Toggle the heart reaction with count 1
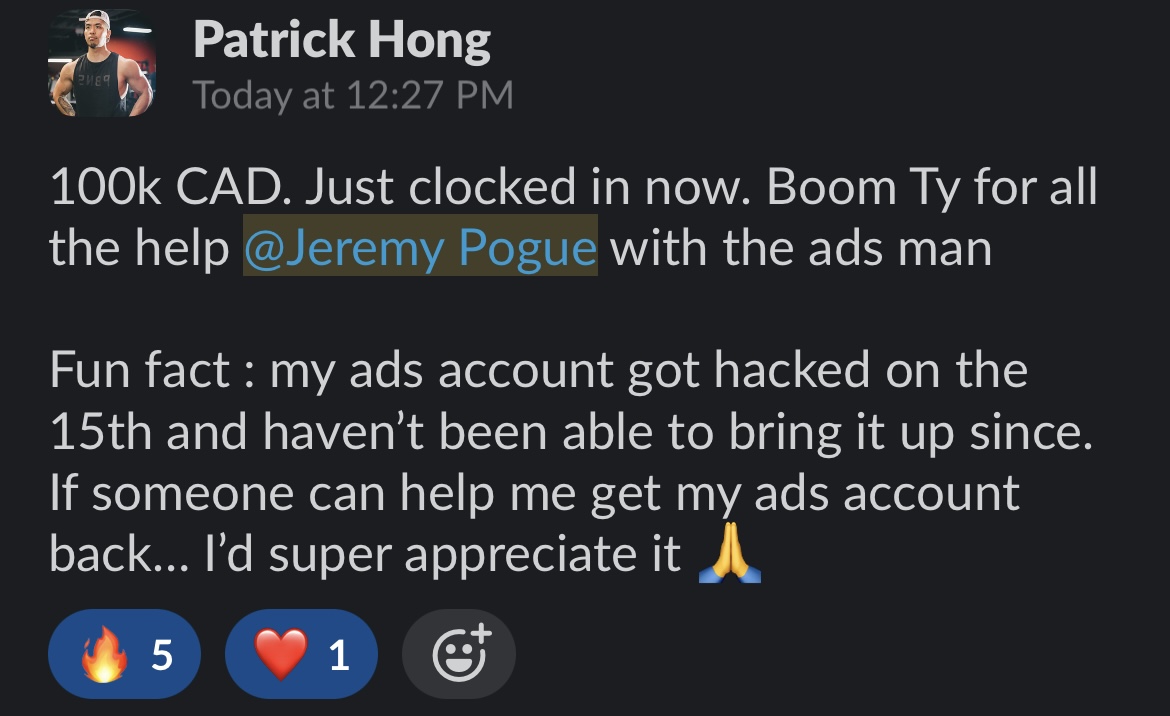Image resolution: width=1170 pixels, height=716 pixels. pos(301,653)
